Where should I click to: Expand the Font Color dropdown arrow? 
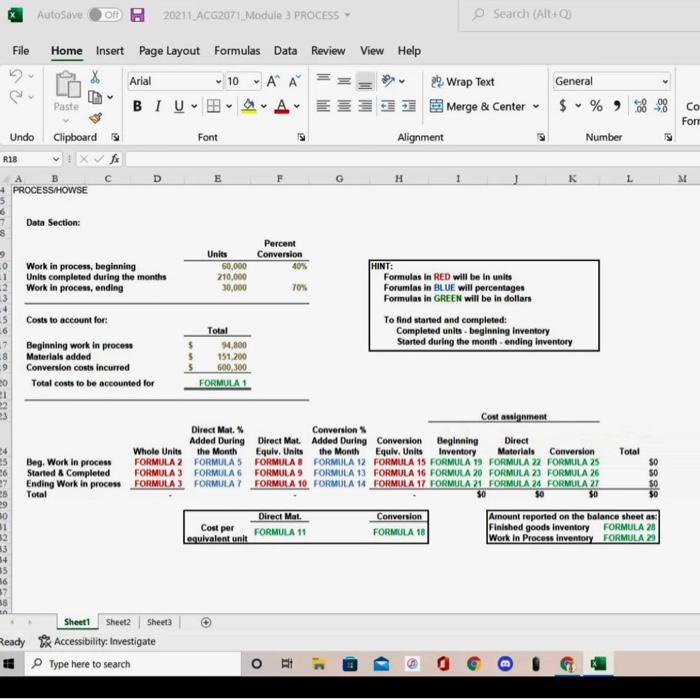click(x=297, y=106)
